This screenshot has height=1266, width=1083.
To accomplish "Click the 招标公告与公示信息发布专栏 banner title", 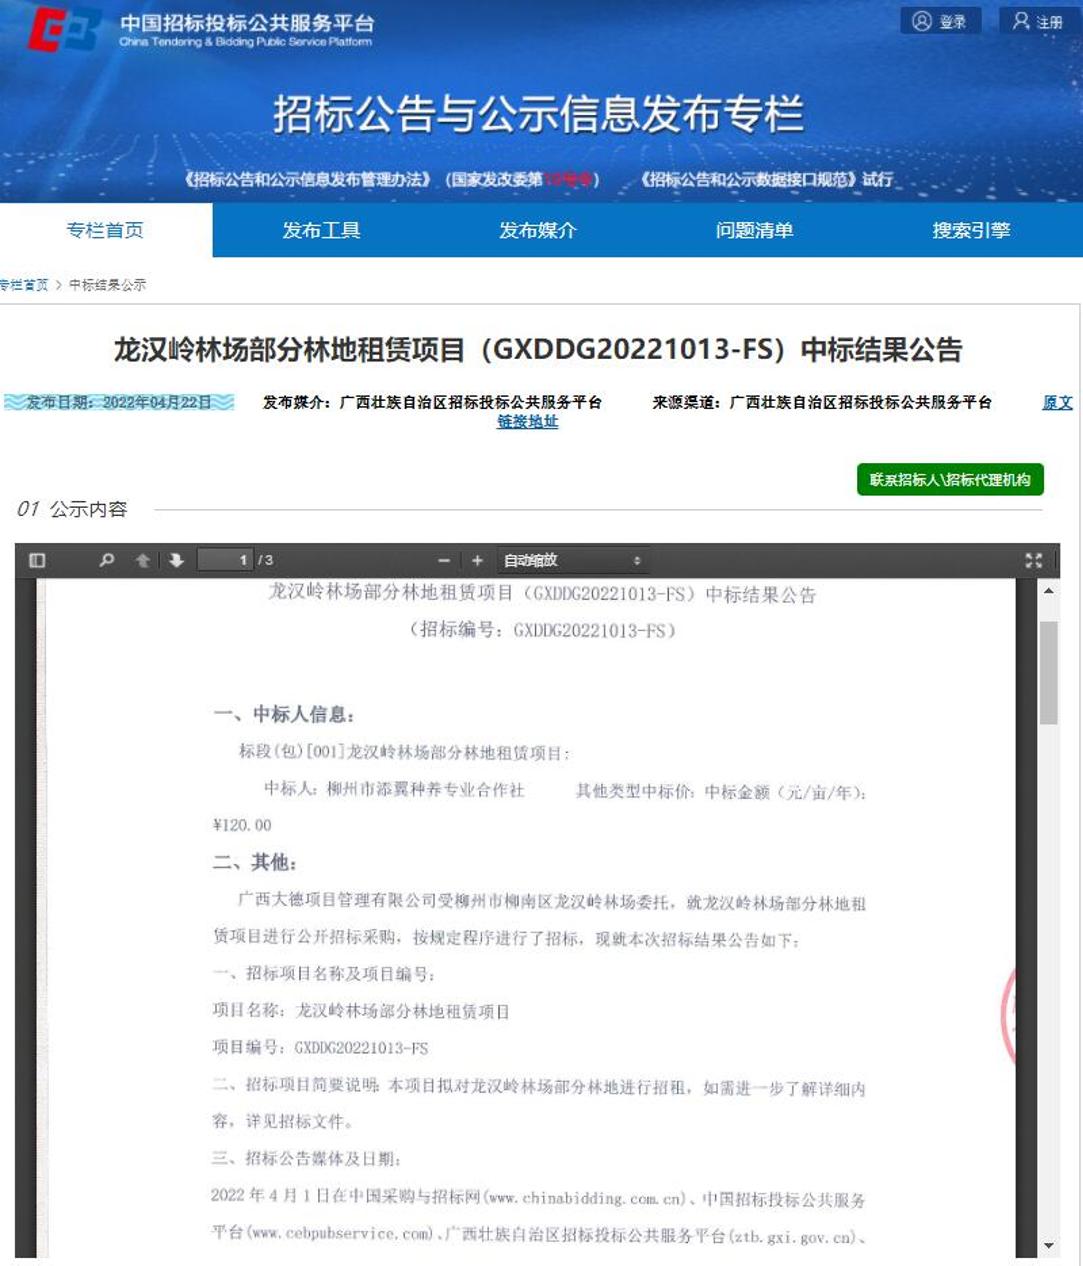I will [538, 114].
